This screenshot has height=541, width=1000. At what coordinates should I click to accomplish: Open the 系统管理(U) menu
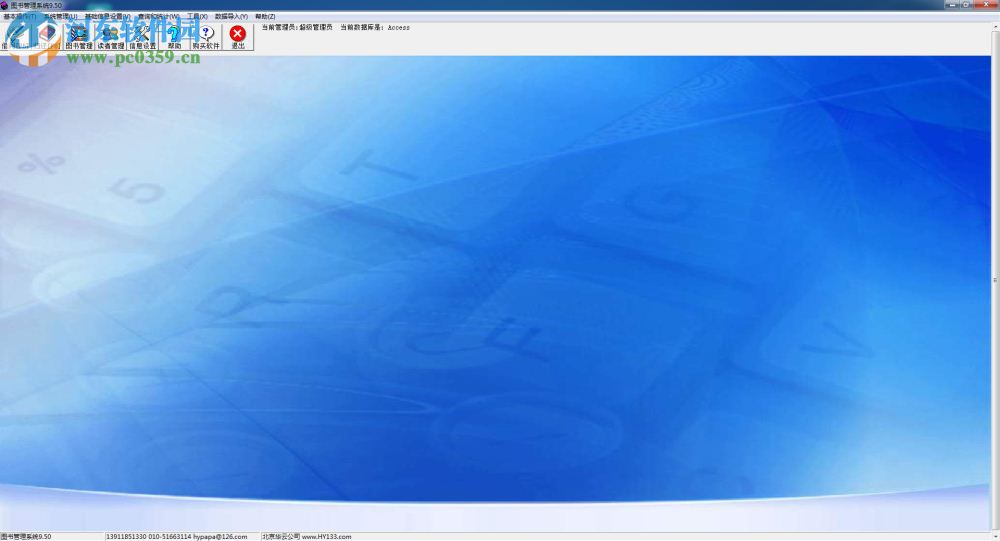pos(60,17)
